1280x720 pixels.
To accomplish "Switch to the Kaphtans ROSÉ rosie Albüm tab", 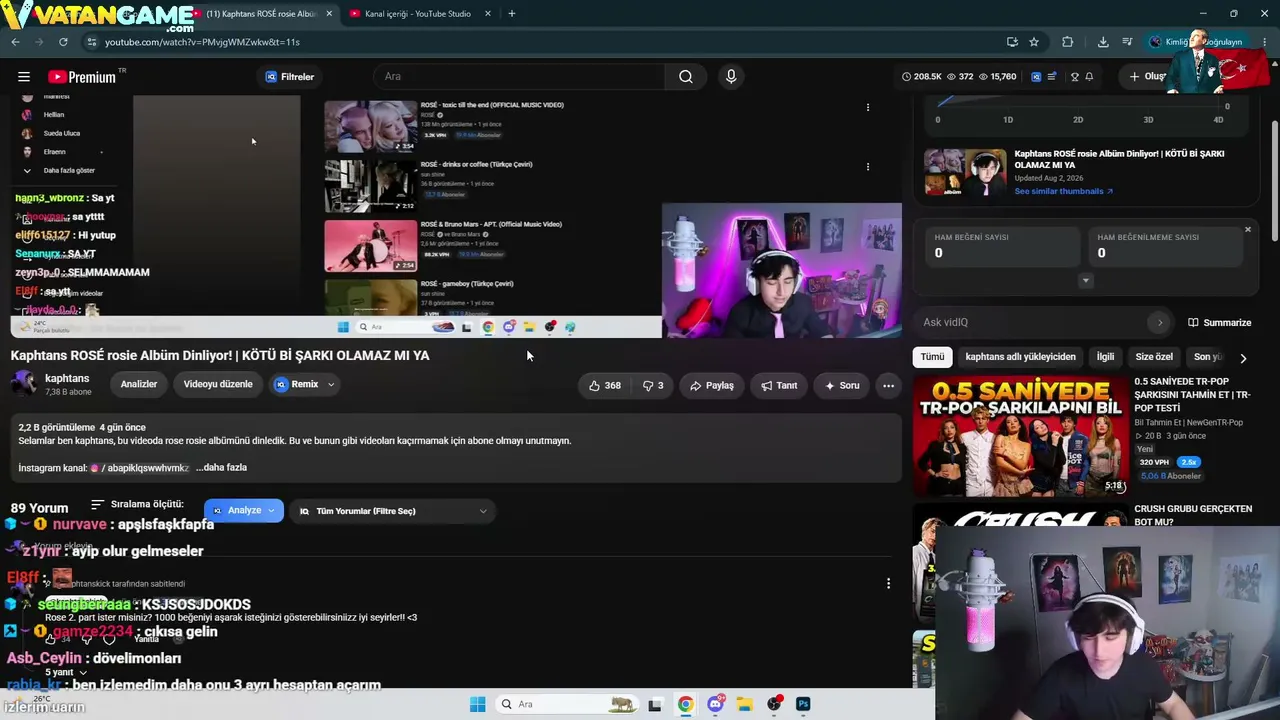I will tap(260, 14).
